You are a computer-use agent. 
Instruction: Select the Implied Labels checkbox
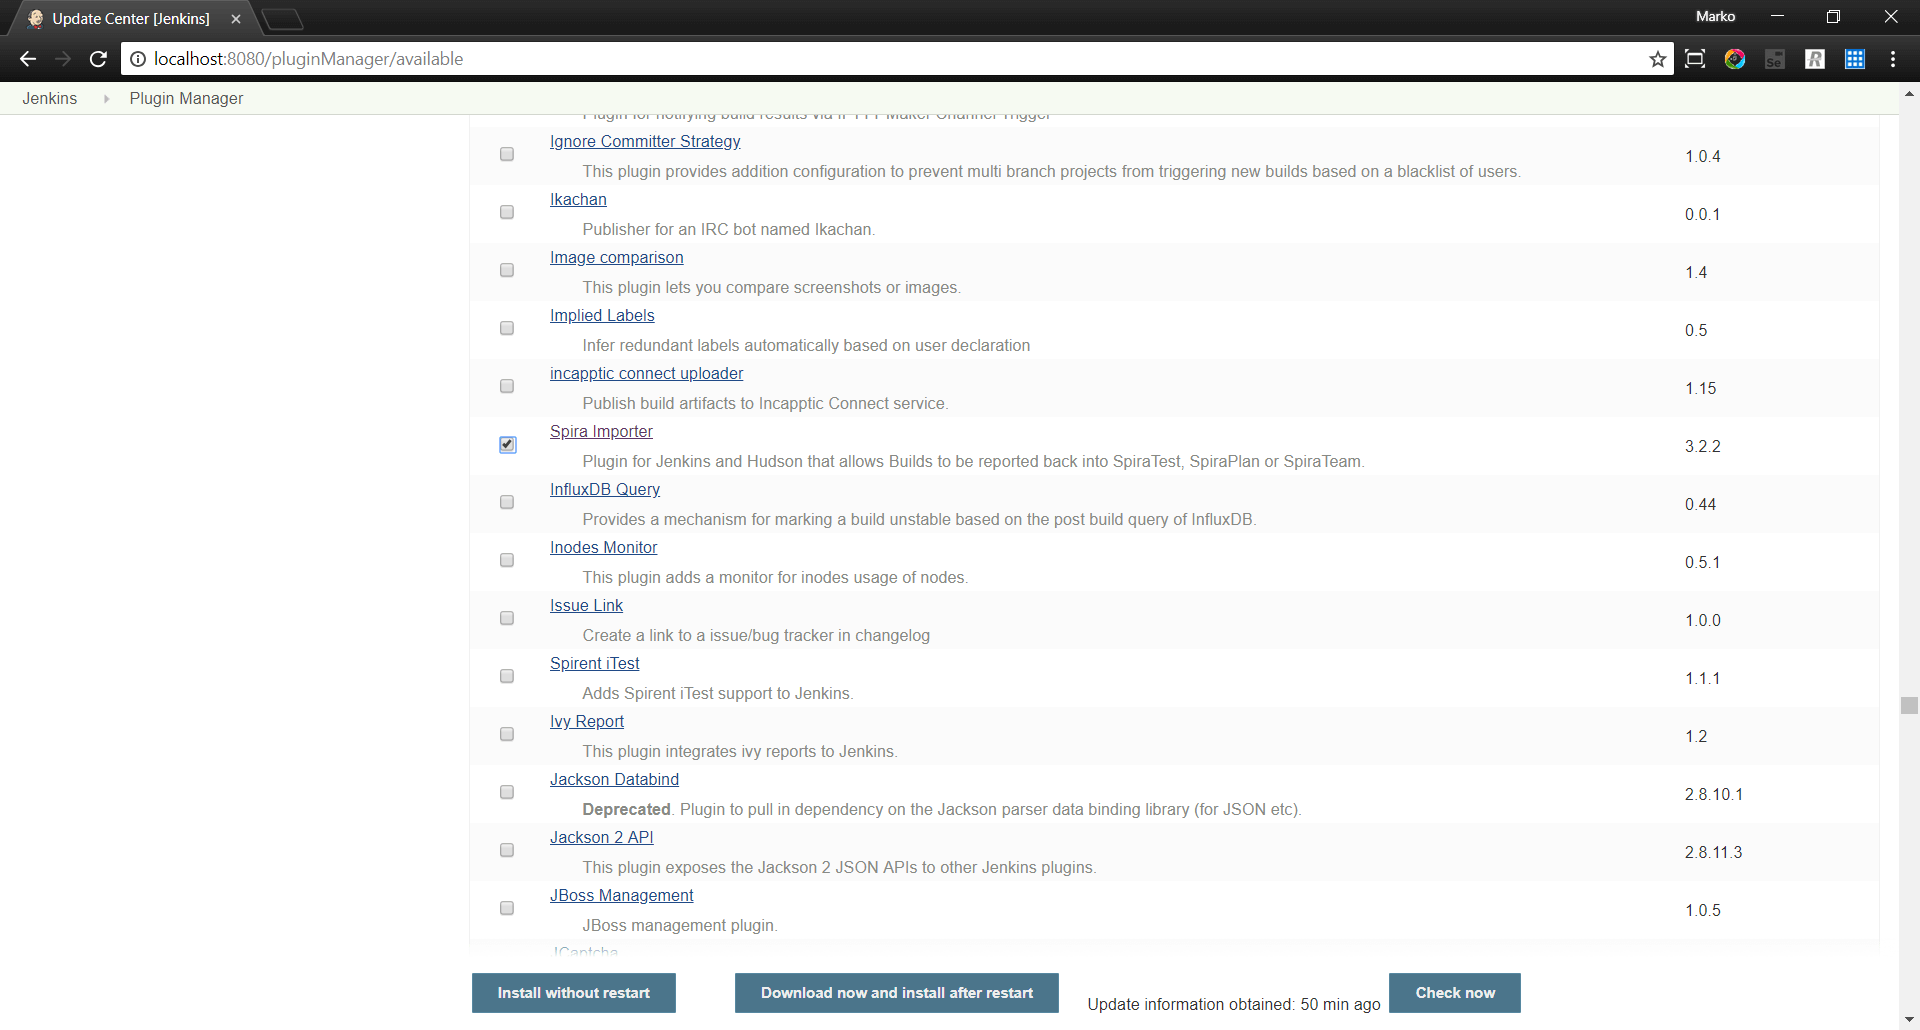click(507, 328)
